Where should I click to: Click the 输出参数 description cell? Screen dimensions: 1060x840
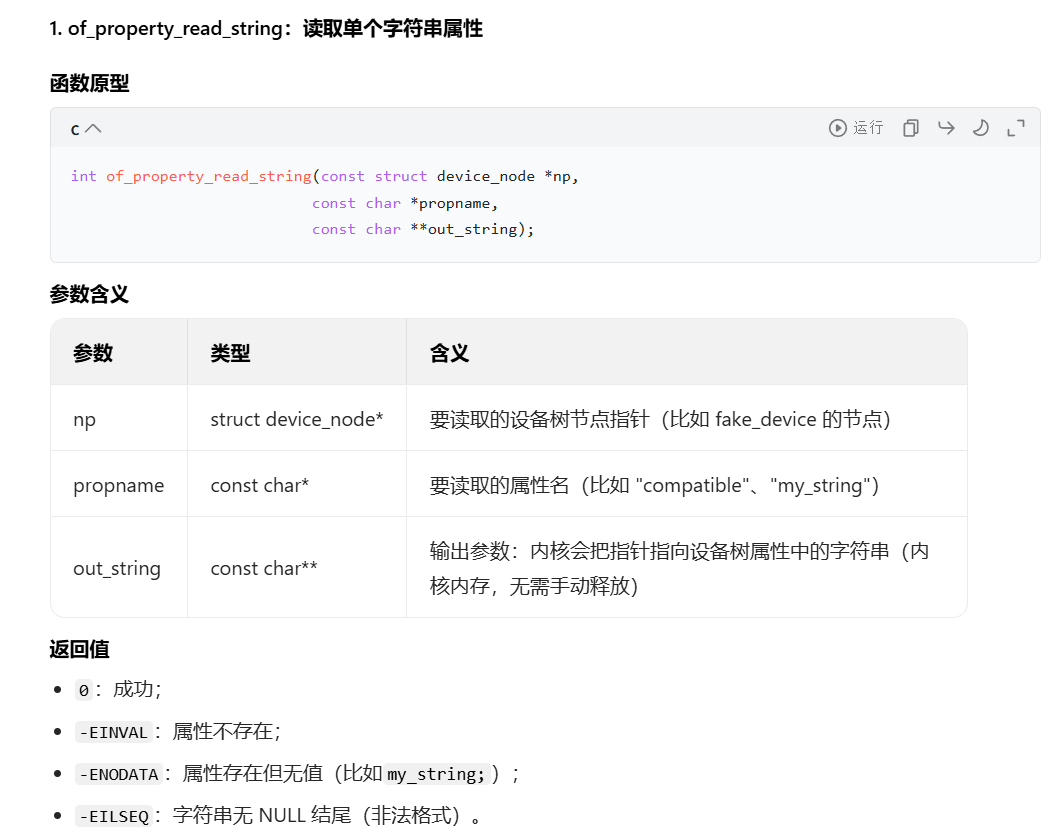[687, 568]
